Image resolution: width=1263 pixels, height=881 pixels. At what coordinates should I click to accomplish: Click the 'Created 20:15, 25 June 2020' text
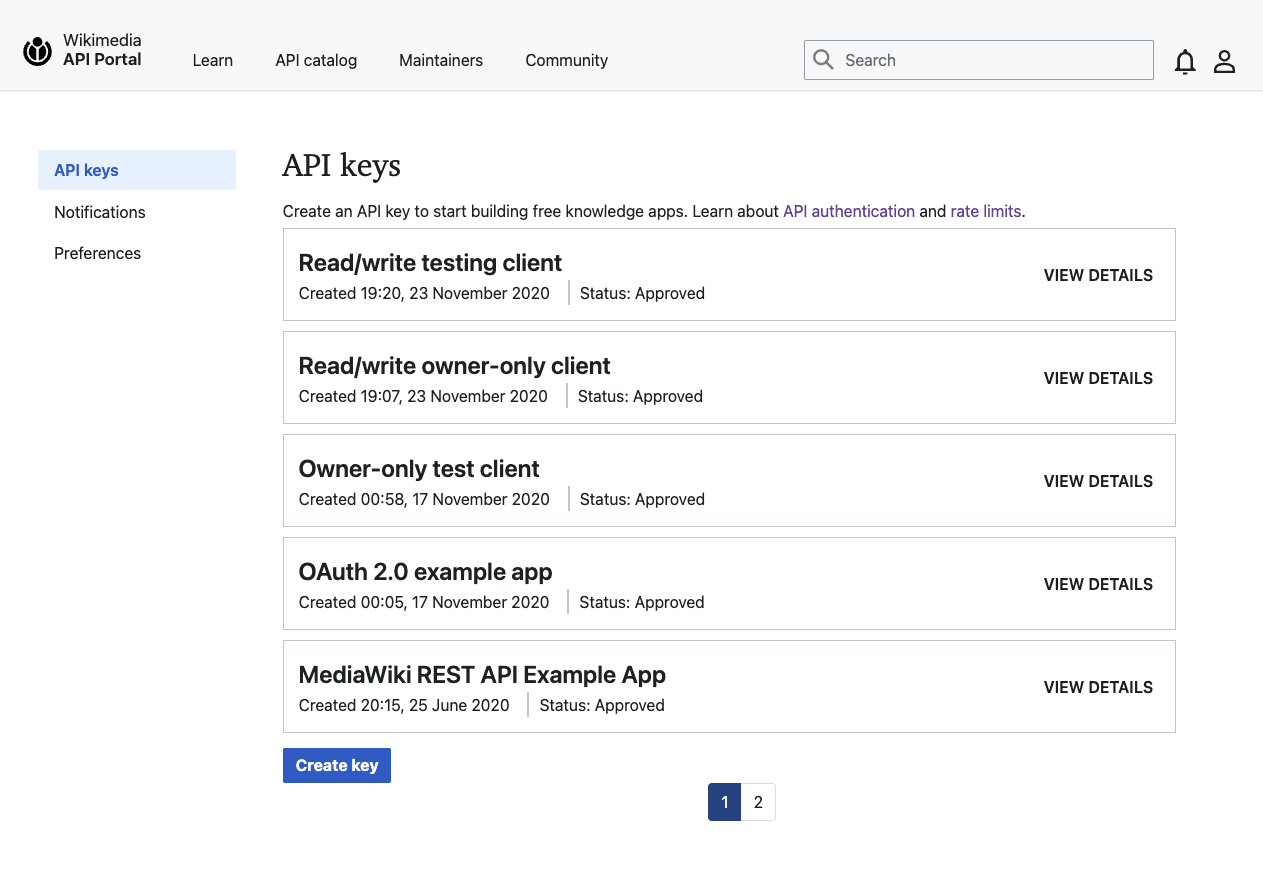(404, 705)
